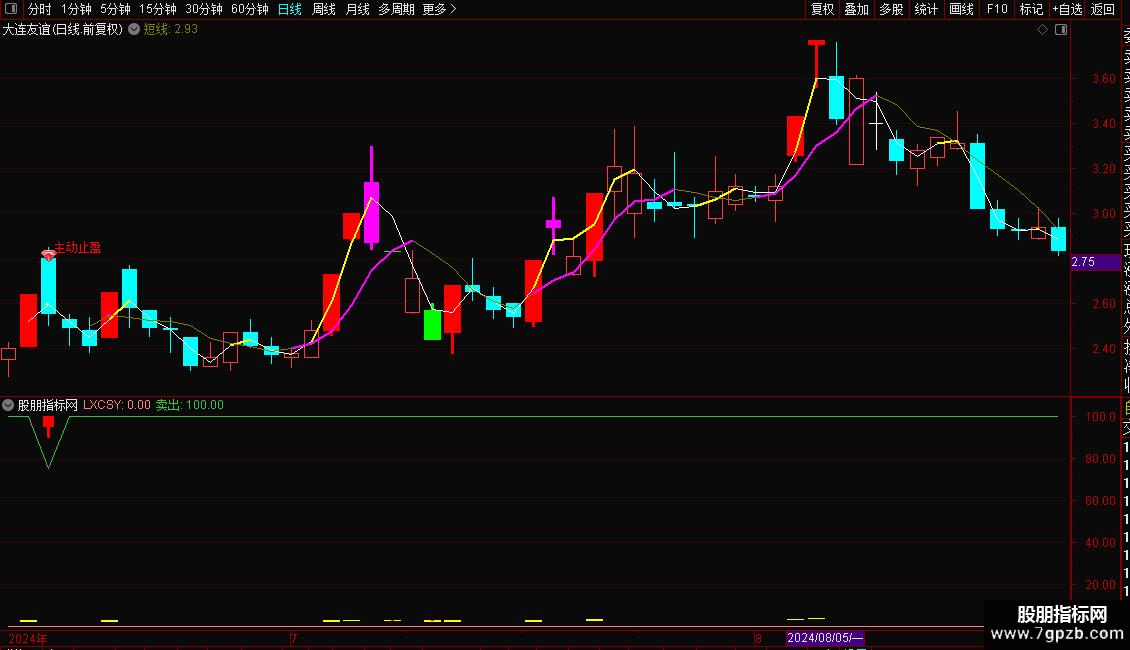Click the 叠加 overlay button
The image size is (1130, 650).
[857, 9]
